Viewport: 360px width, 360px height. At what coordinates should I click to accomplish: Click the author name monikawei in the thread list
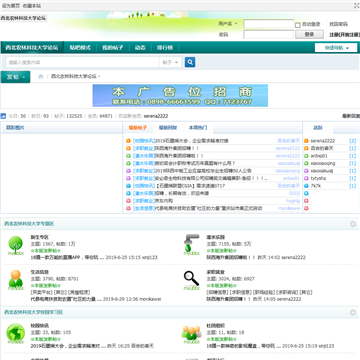pyautogui.click(x=289, y=208)
